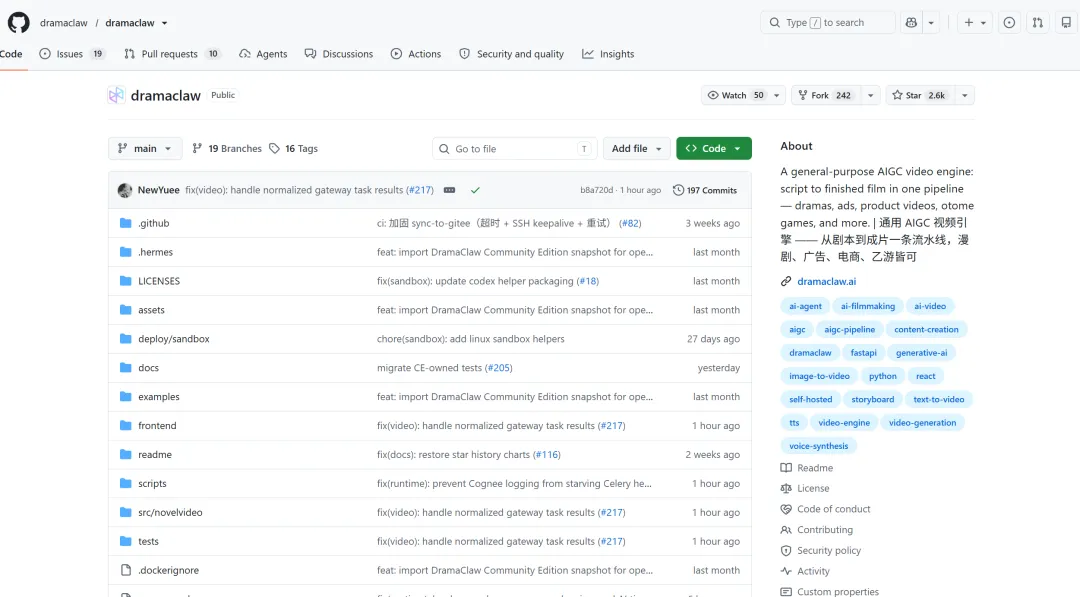
Task: Click the history clock icon by 197 Commits
Action: pyautogui.click(x=678, y=190)
